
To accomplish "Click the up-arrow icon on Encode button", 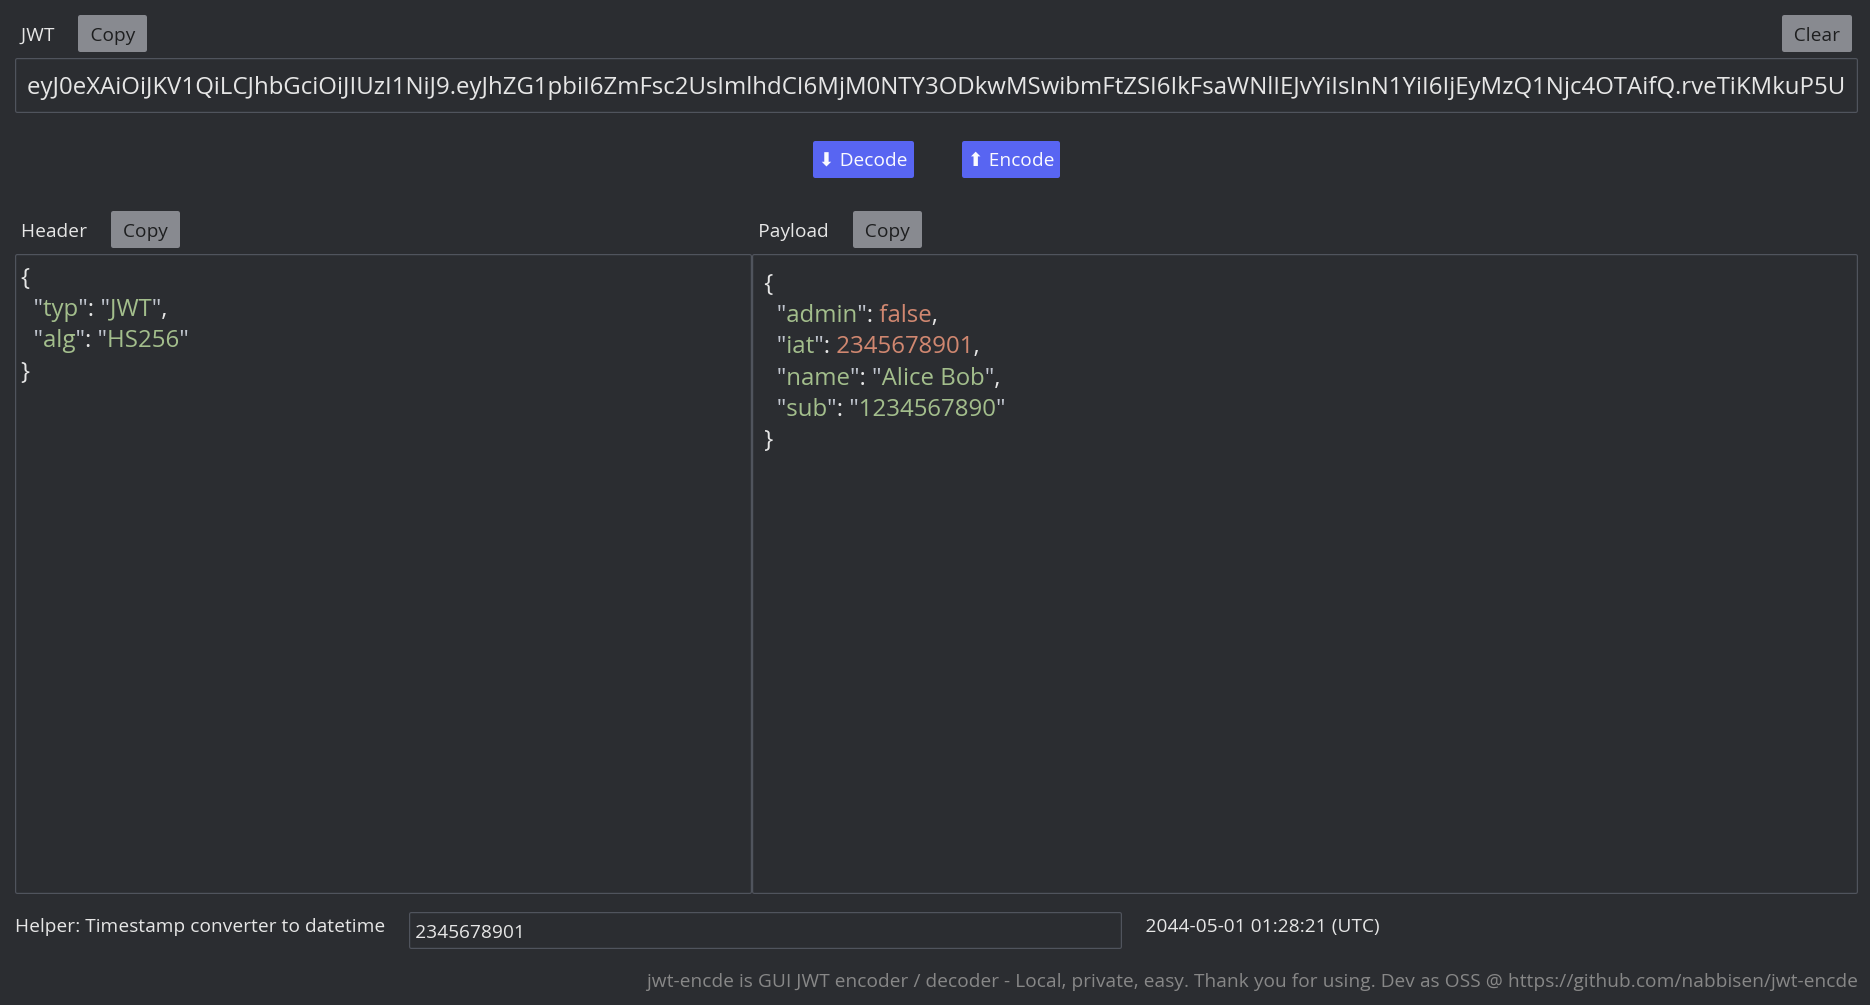I will [975, 158].
